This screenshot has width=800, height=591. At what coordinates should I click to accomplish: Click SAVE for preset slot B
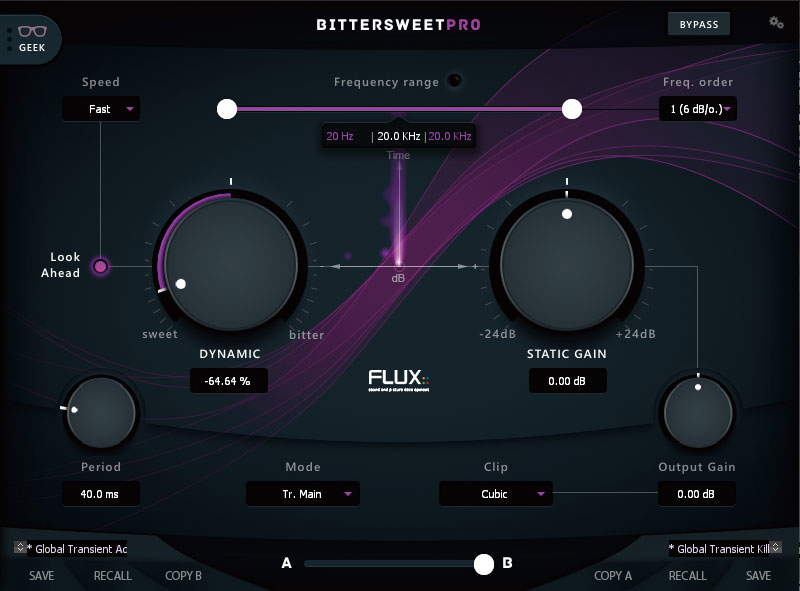758,576
